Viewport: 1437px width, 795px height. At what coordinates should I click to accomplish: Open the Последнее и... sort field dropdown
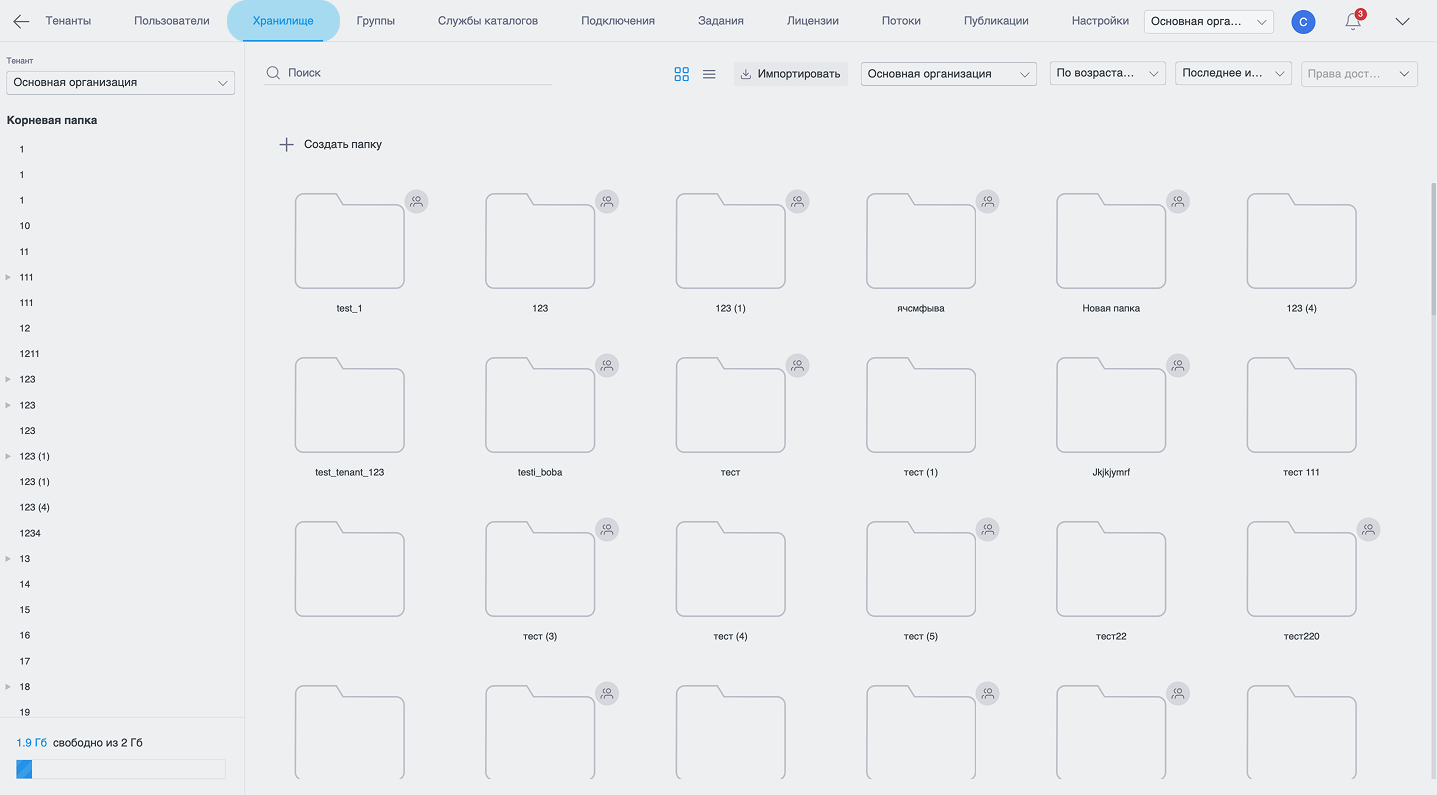tap(1233, 74)
